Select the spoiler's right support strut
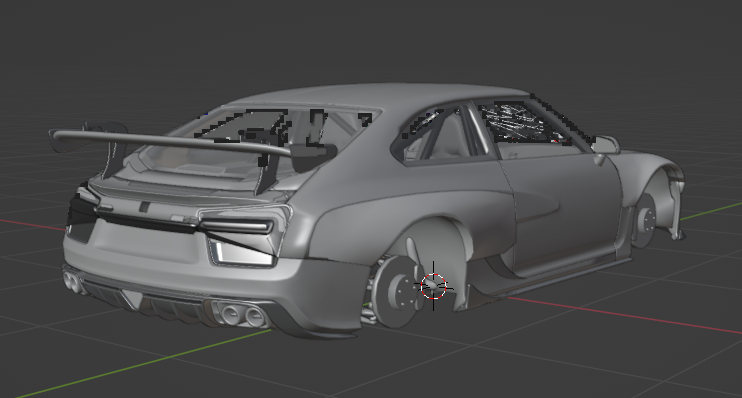Viewport: 742px width, 398px height. coord(267,173)
